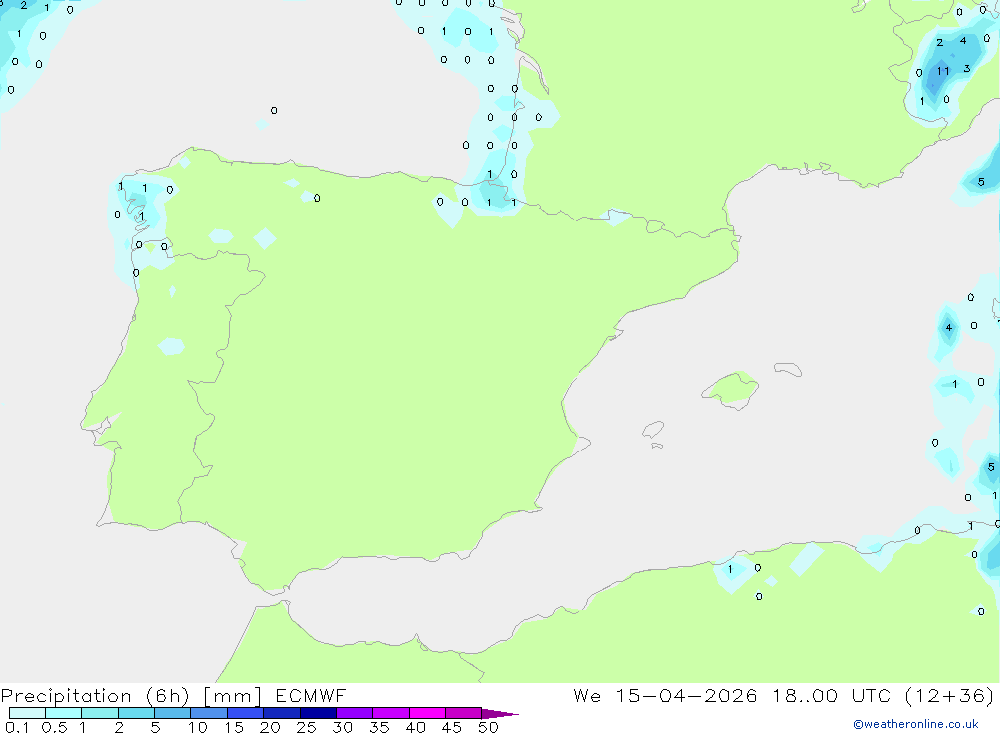Click the "Precipitation (6h)" title text

coord(95,696)
